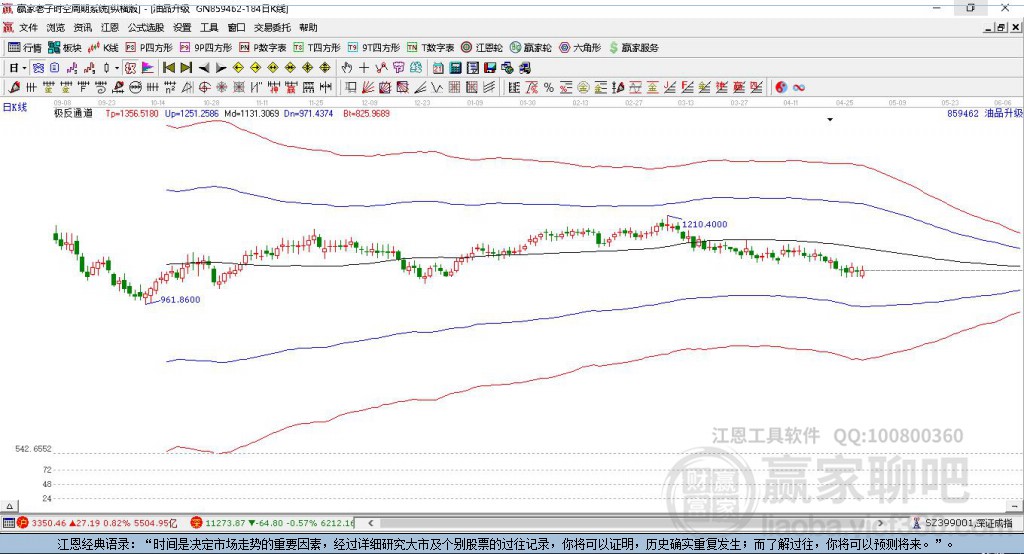Open the 公式选股 menu
Viewport: 1024px width, 554px height.
146,27
